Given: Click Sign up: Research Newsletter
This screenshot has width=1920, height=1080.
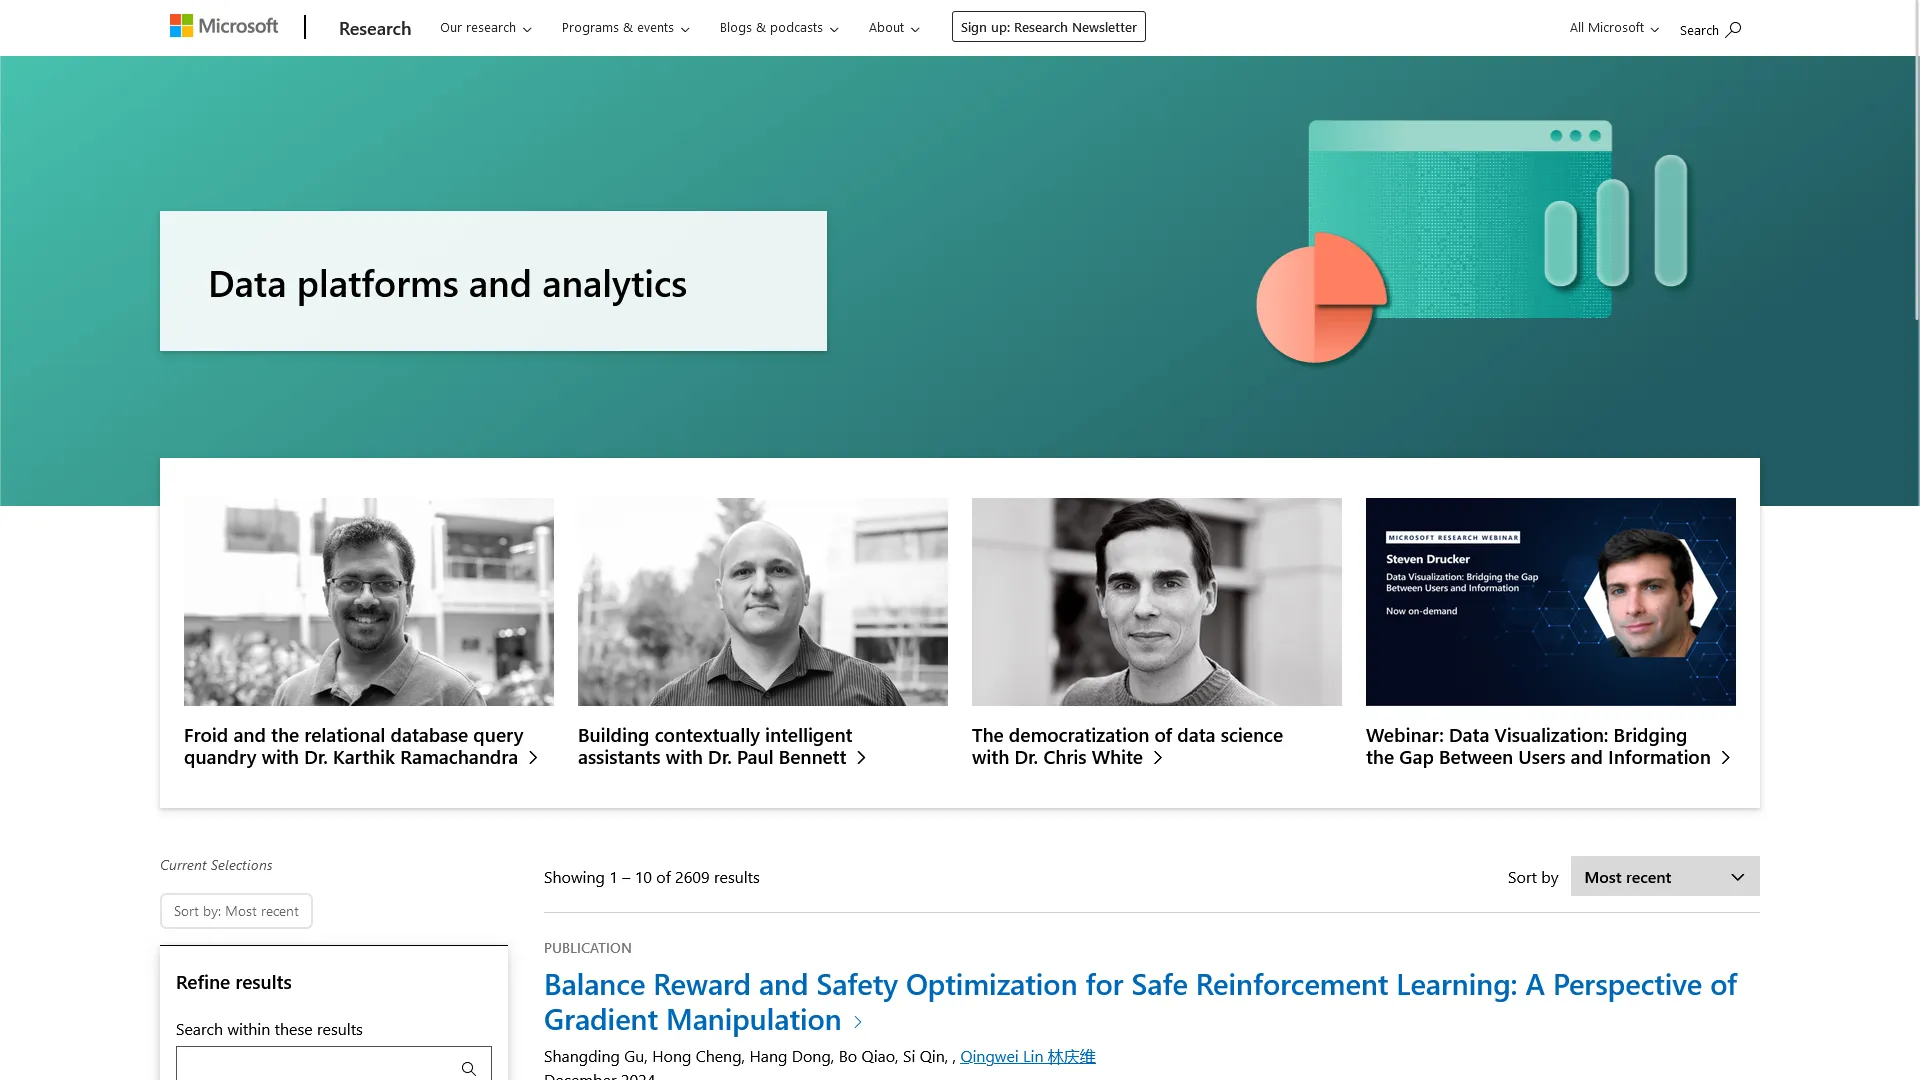Looking at the screenshot, I should click(x=1048, y=26).
